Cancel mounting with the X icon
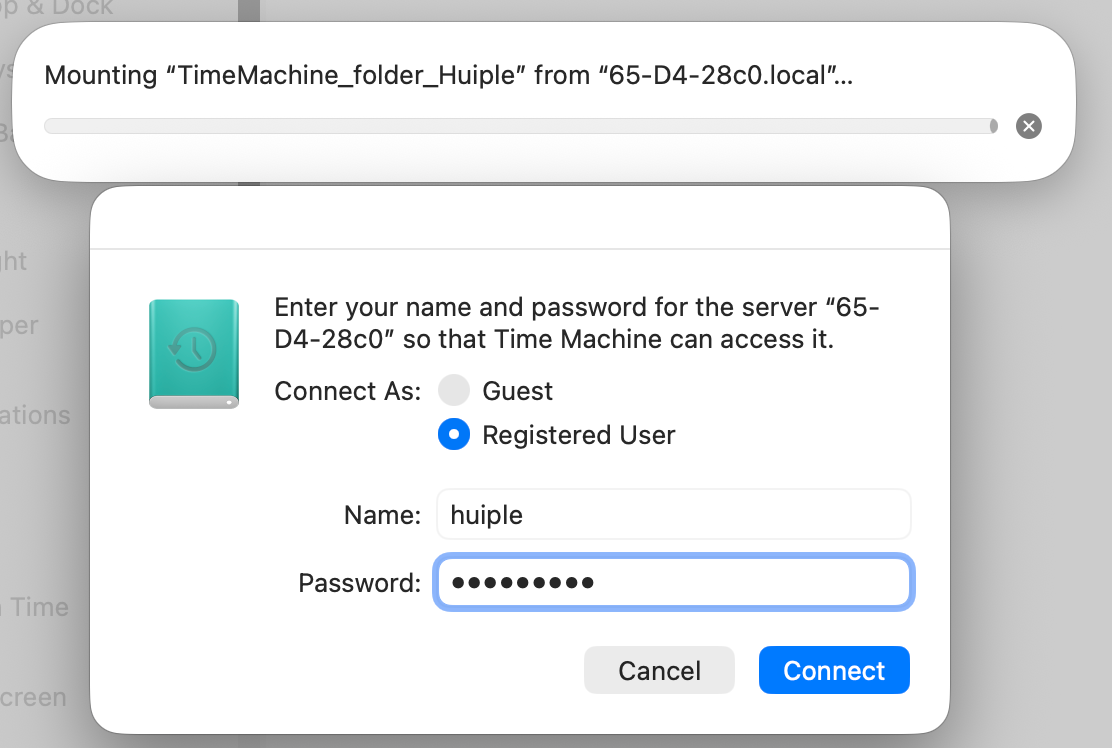 [1028, 126]
